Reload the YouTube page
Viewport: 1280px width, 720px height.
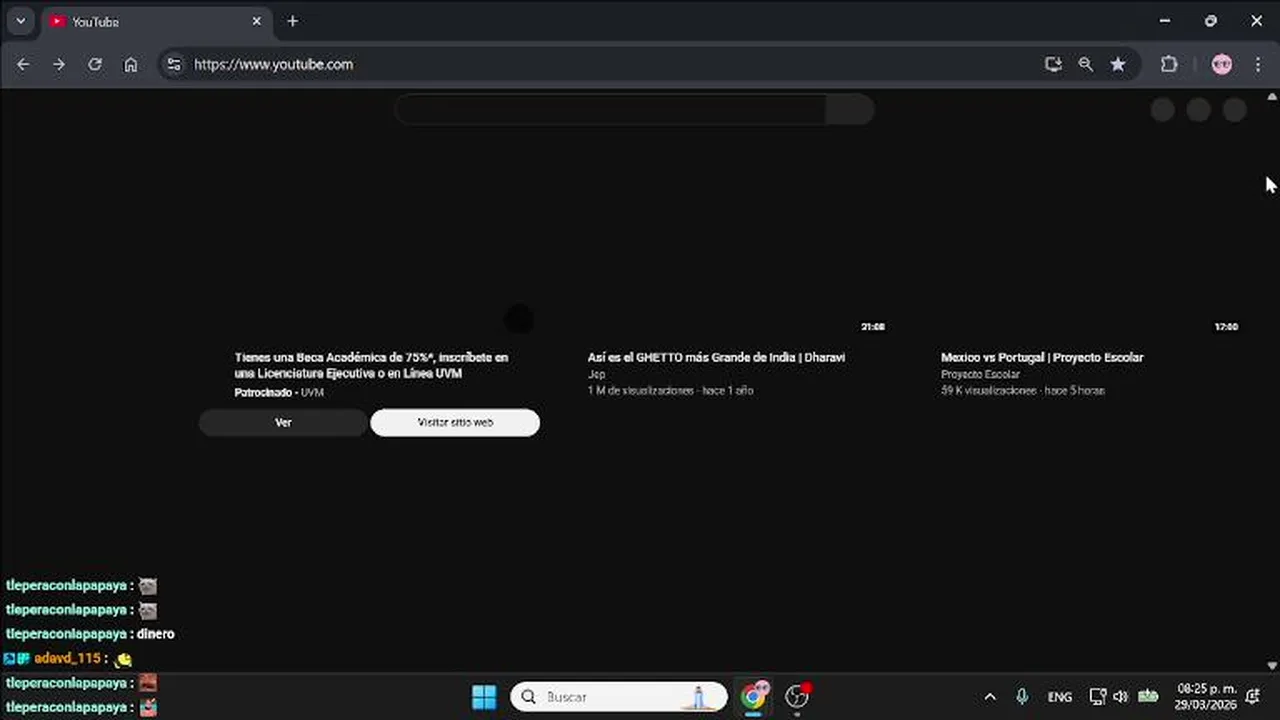pos(95,64)
